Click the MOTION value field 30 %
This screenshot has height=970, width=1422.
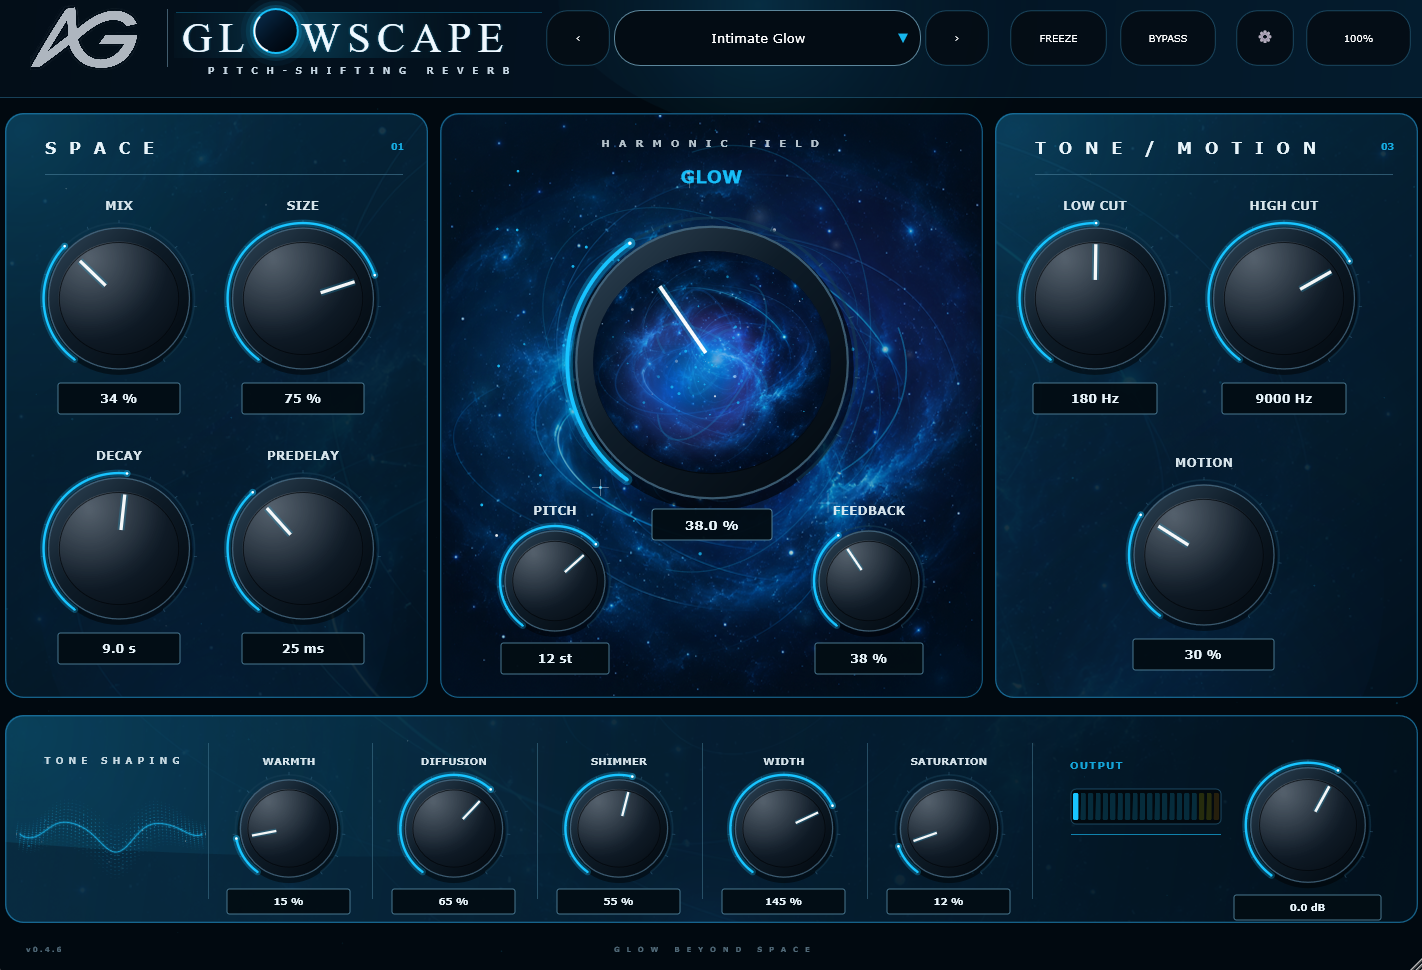1203,654
